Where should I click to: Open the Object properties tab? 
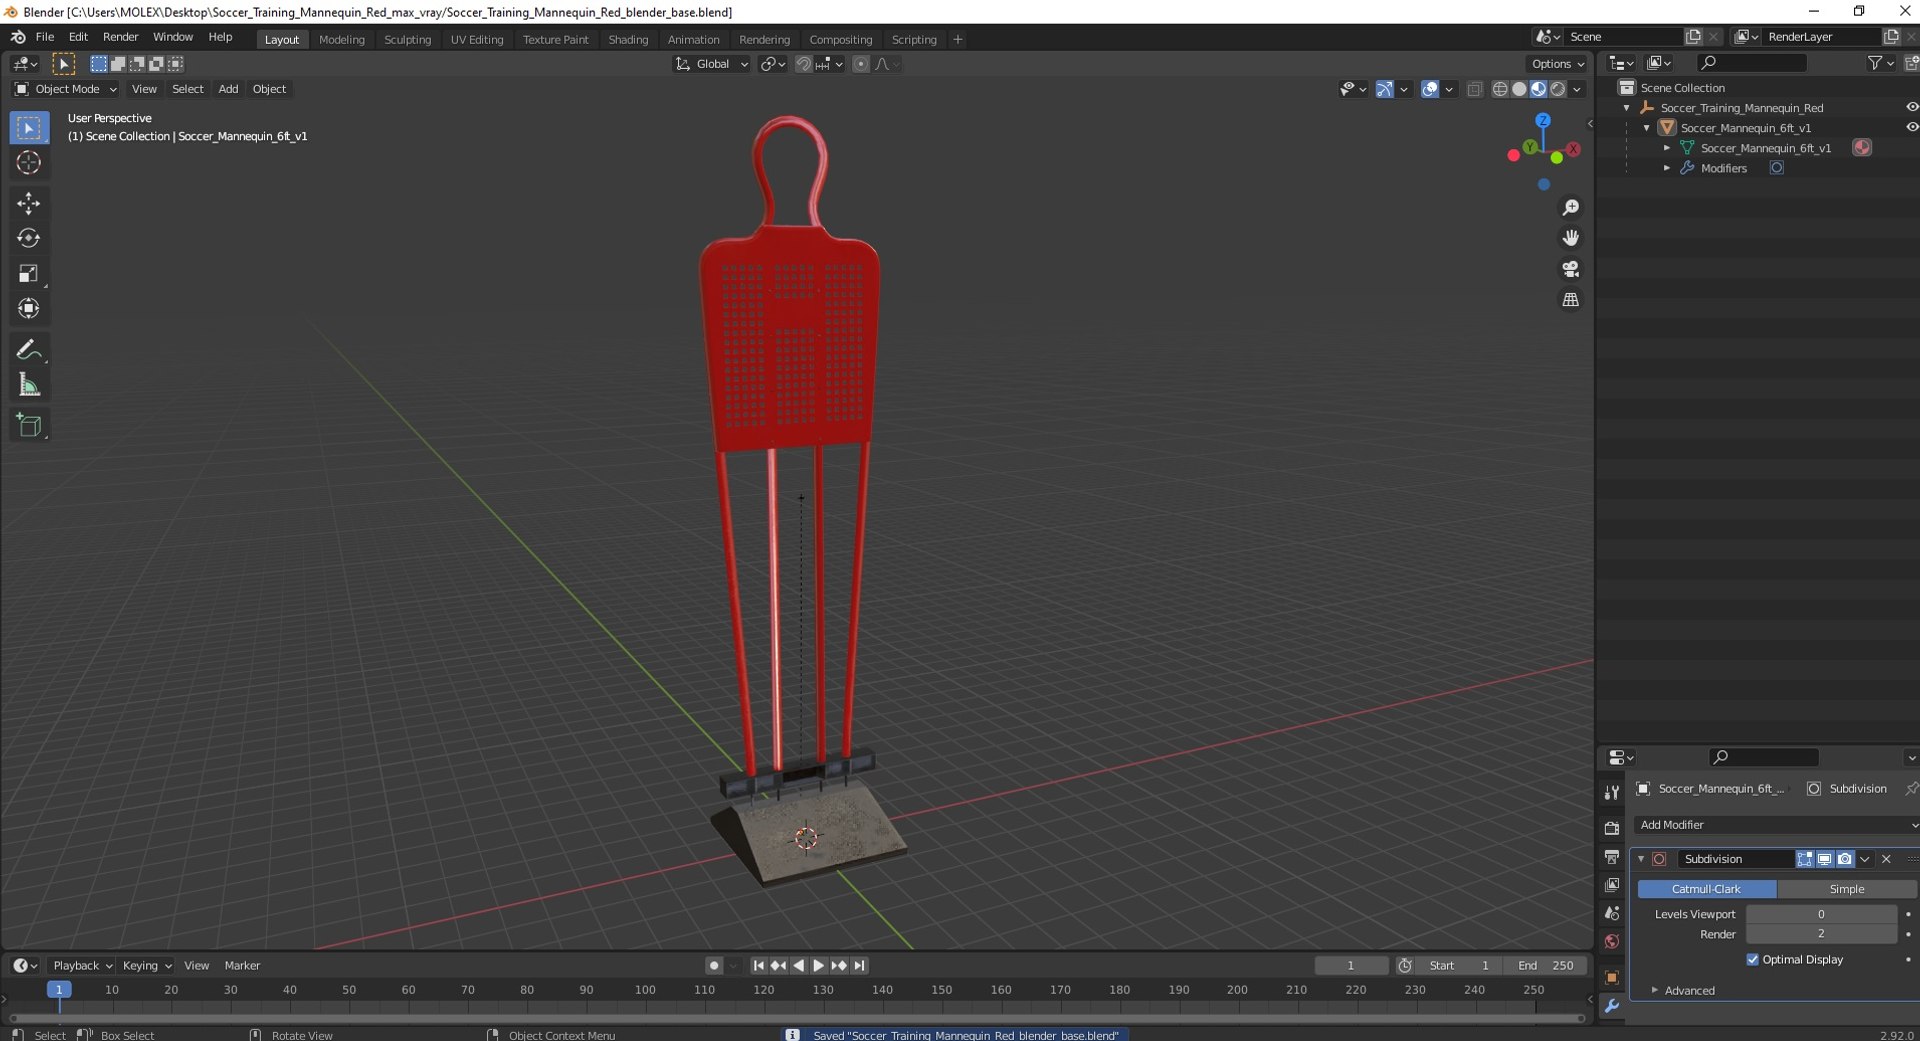(x=1611, y=977)
